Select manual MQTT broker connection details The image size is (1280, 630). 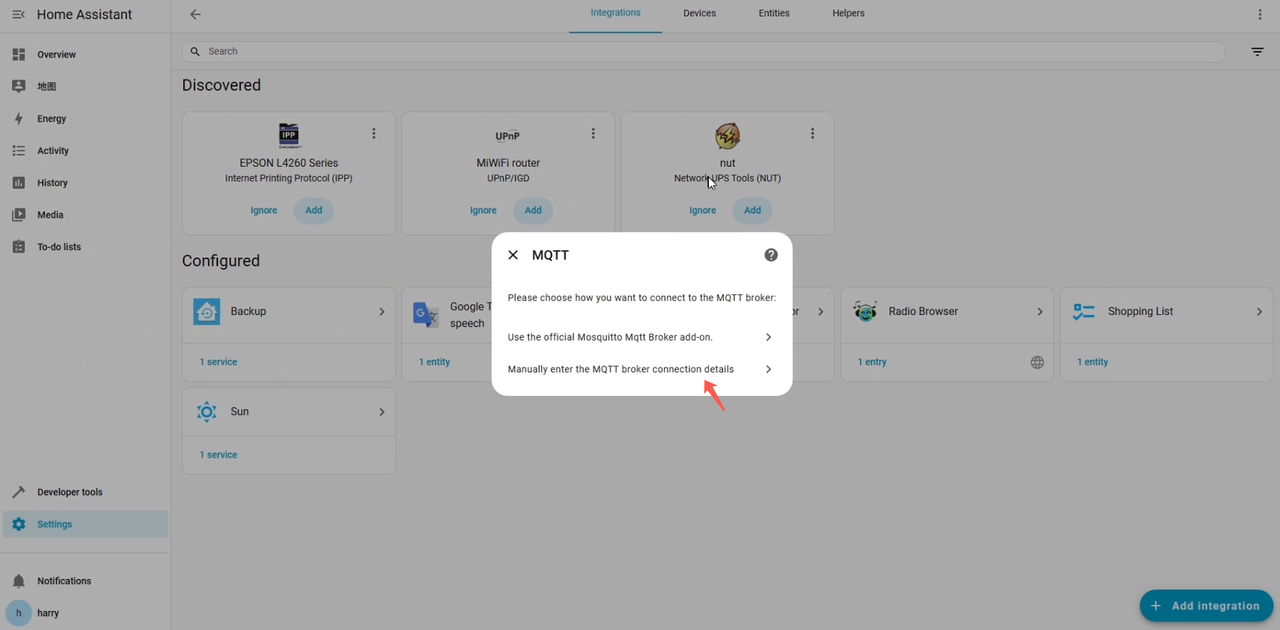pos(640,369)
